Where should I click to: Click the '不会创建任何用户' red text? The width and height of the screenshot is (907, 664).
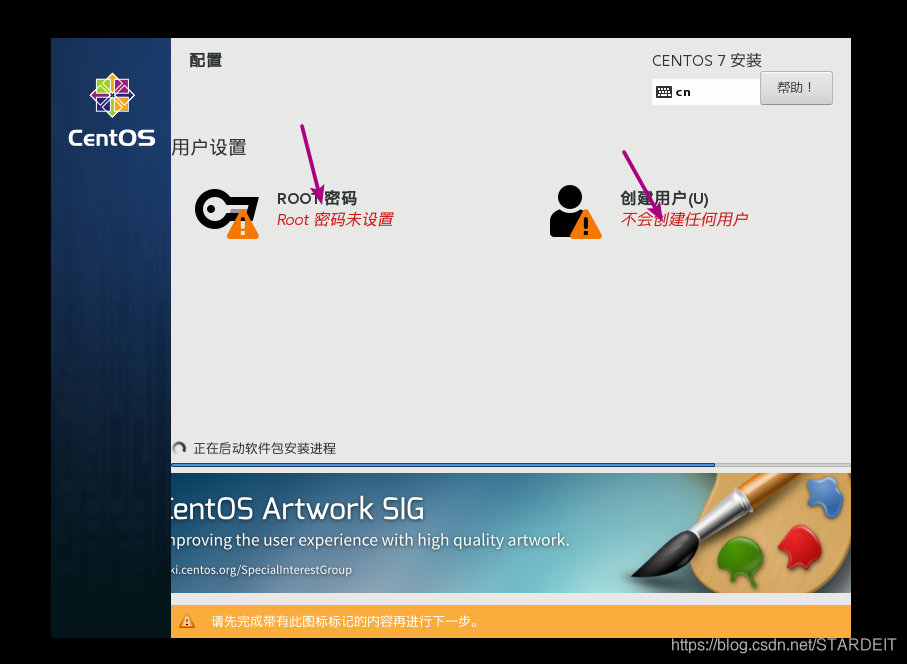click(684, 219)
